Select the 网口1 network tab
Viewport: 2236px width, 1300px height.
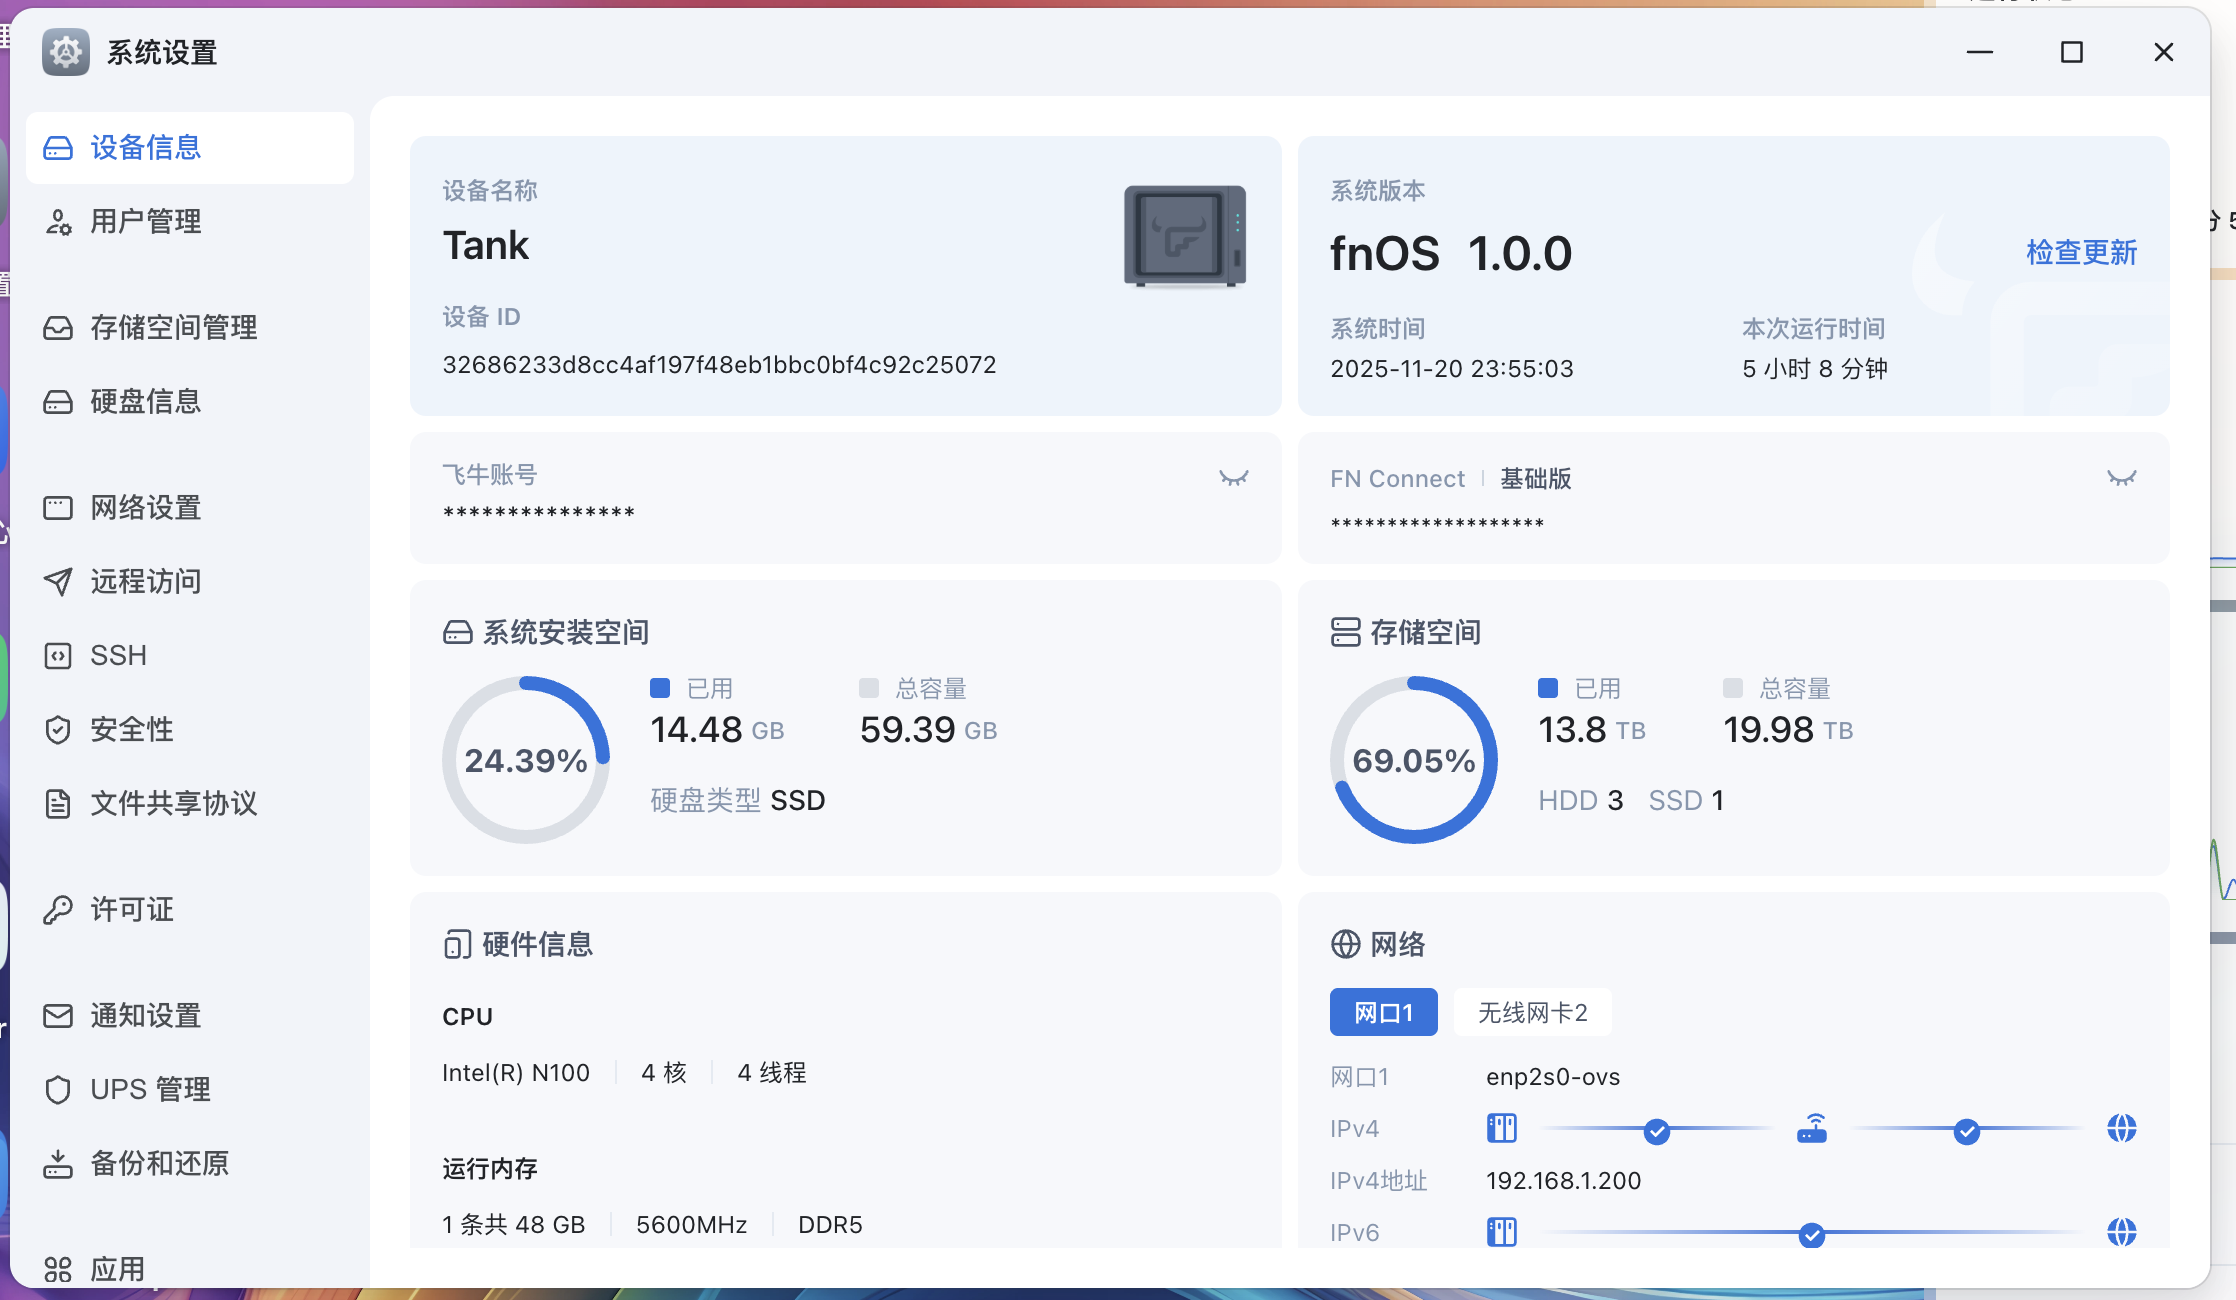pyautogui.click(x=1383, y=1013)
